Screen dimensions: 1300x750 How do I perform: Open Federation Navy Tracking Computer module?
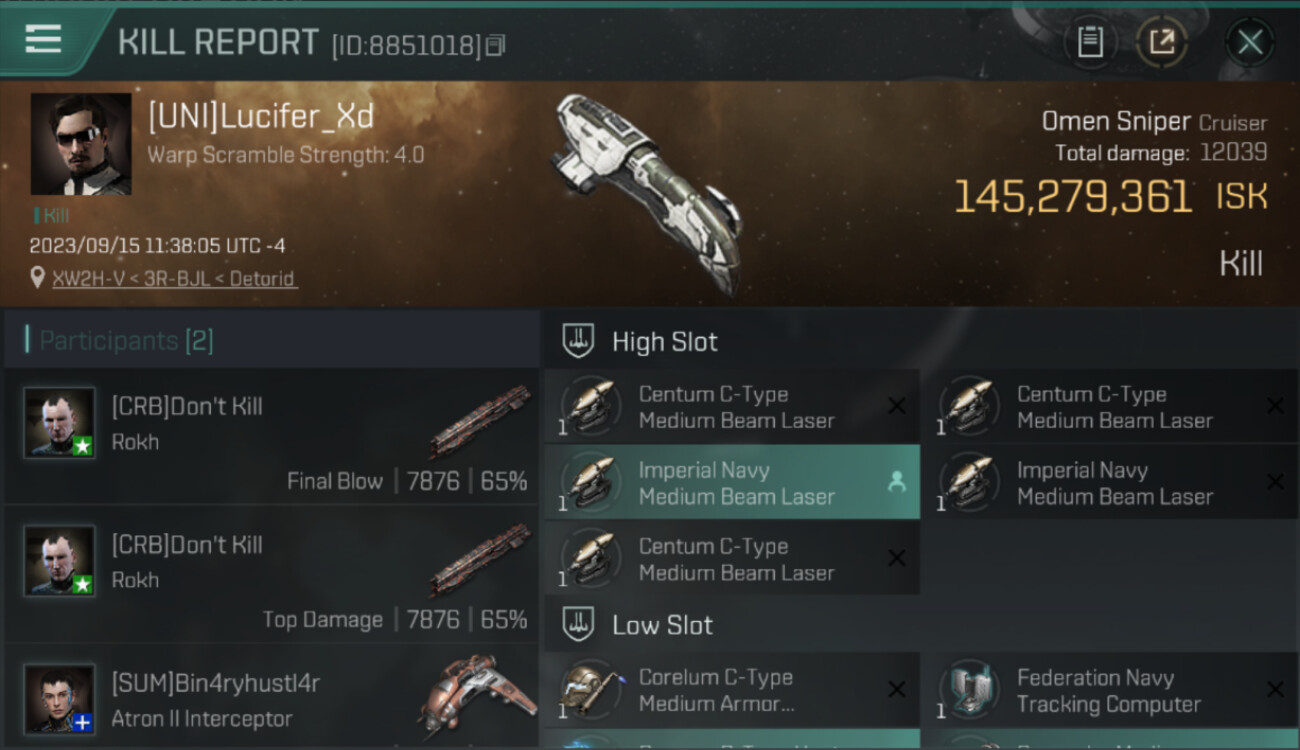pyautogui.click(x=1110, y=690)
